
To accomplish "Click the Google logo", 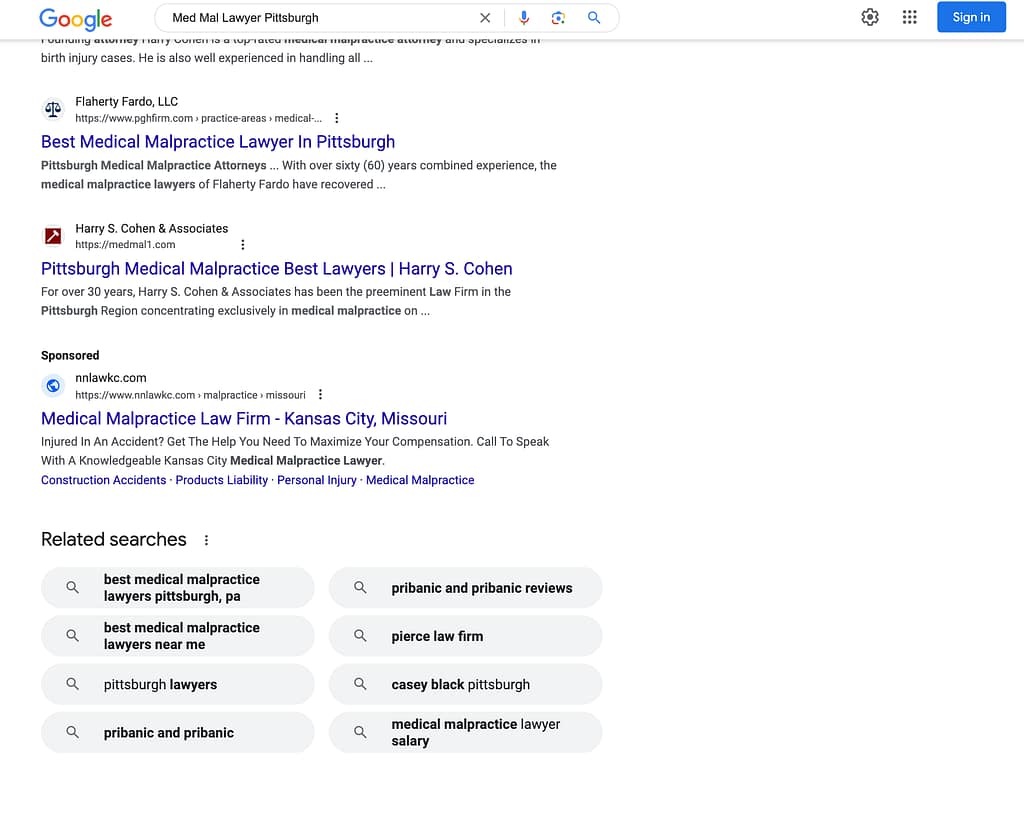I will (x=75, y=18).
